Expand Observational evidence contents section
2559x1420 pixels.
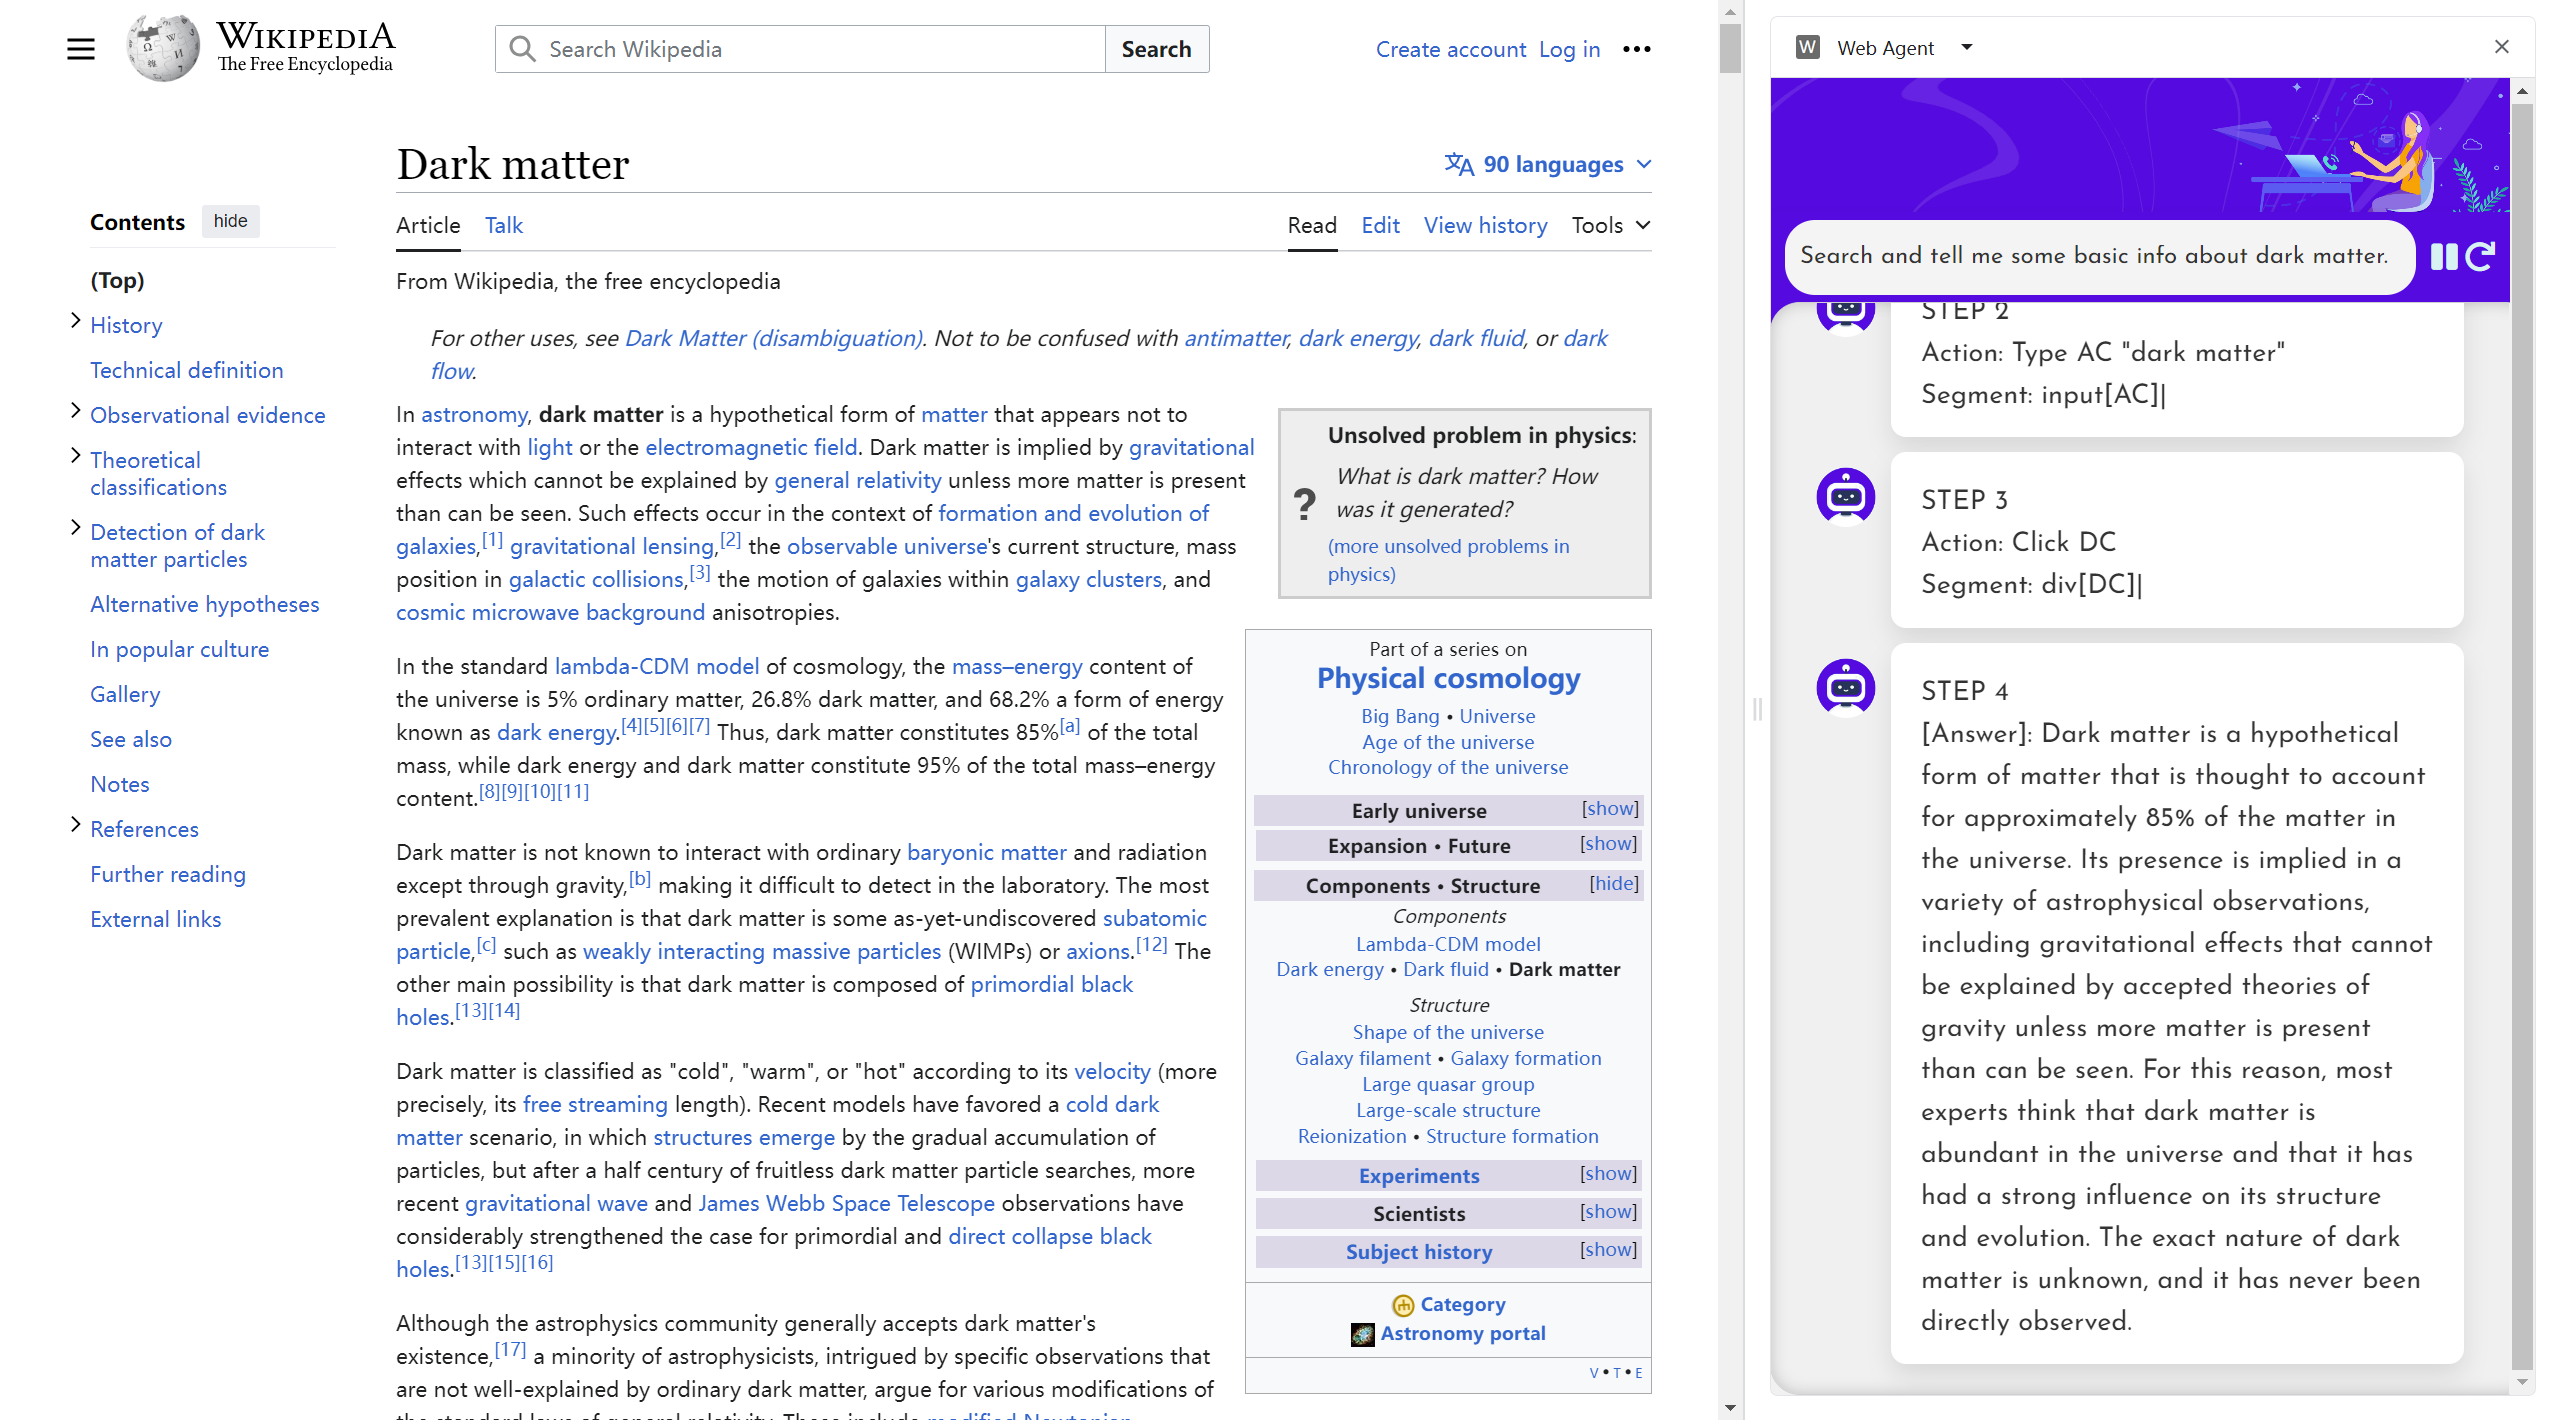(x=75, y=411)
